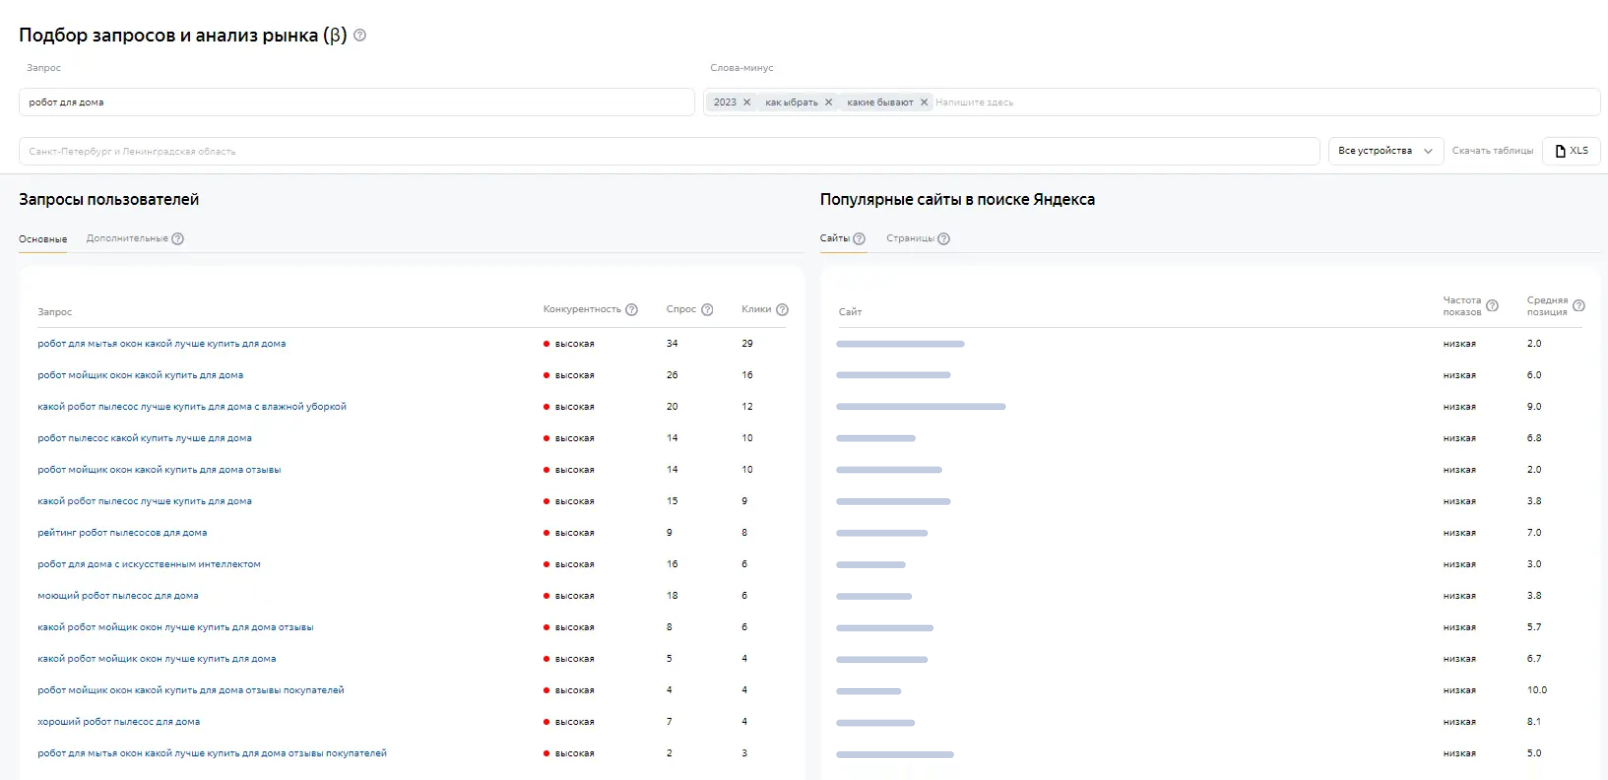Open query 'робот для мытья окон какой лучше купить для дома отзывы покупателей'
The image size is (1608, 780).
[x=212, y=753]
